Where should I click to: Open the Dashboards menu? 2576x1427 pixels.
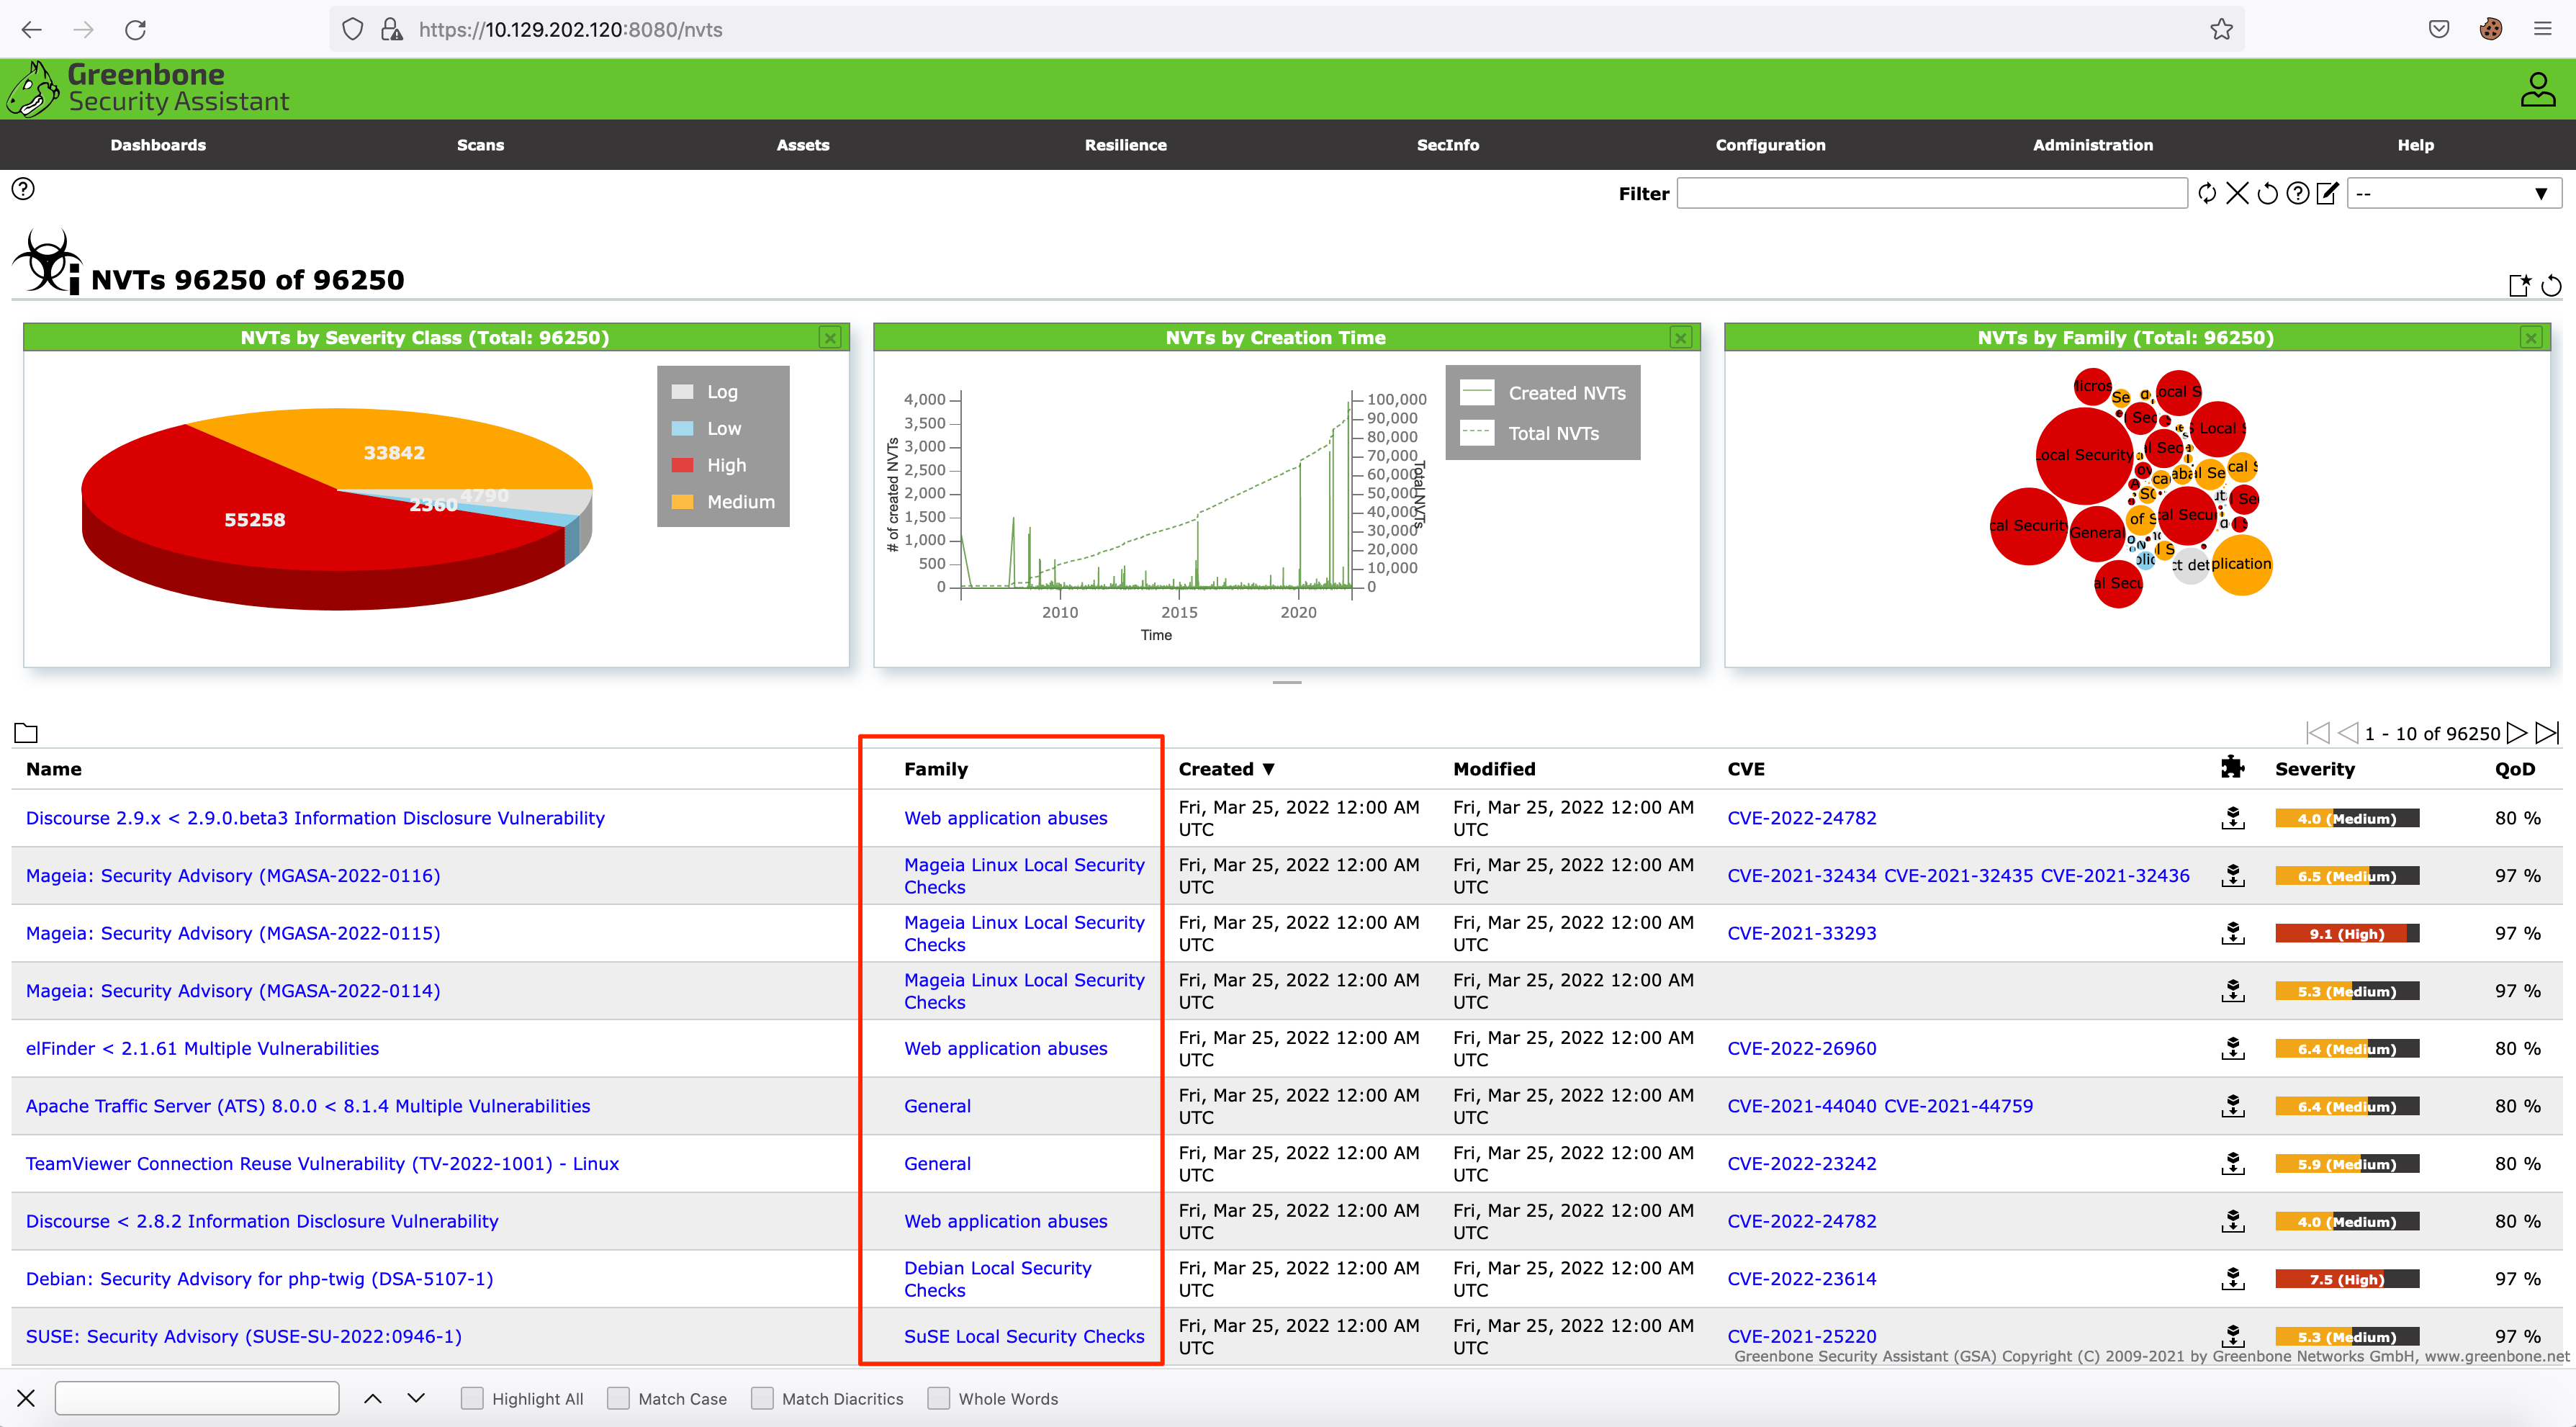158,145
